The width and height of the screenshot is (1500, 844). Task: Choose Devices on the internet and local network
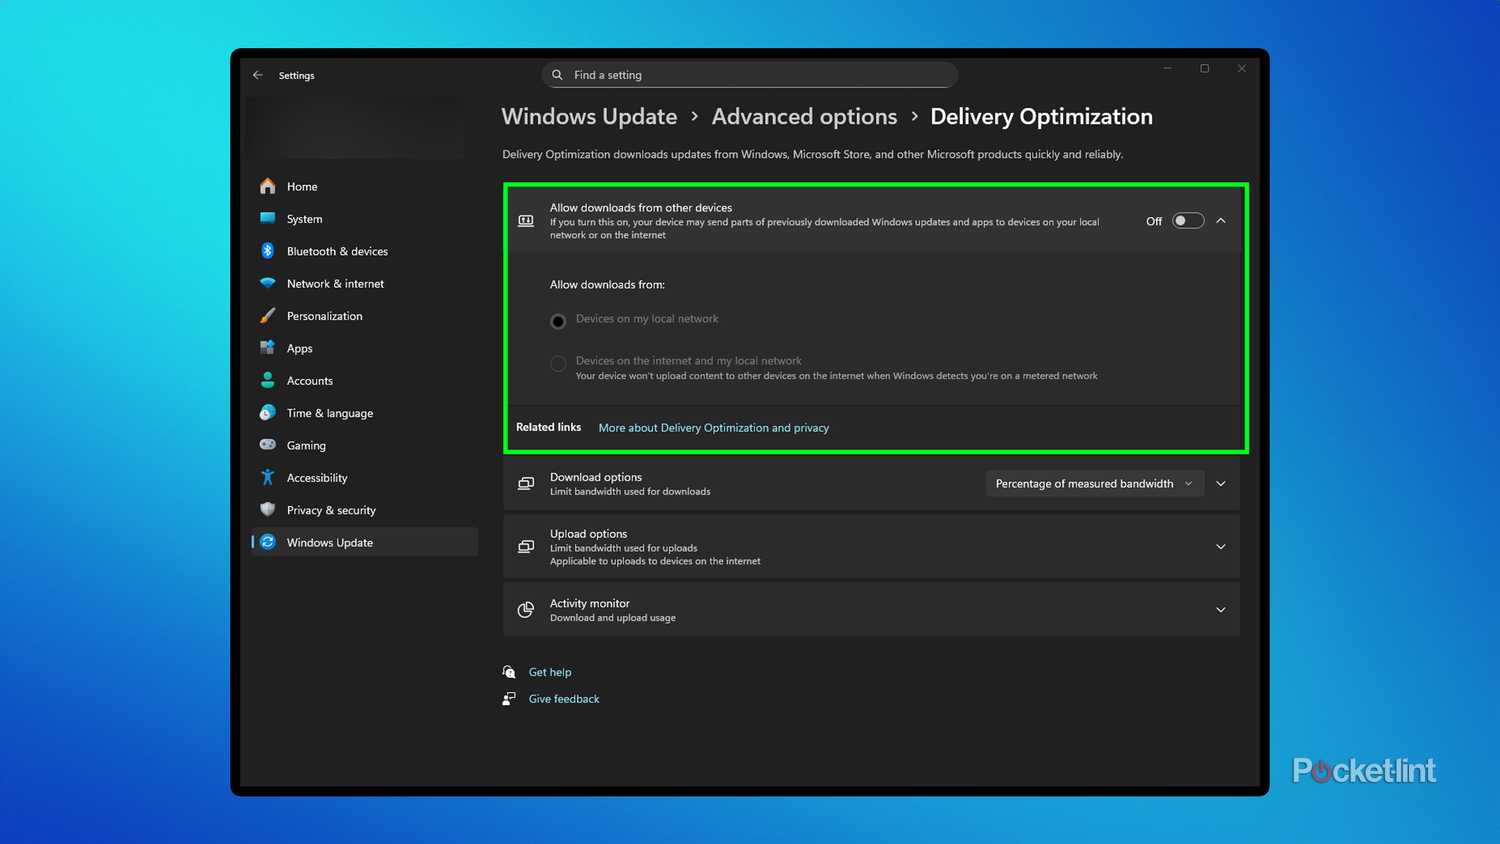click(x=558, y=364)
